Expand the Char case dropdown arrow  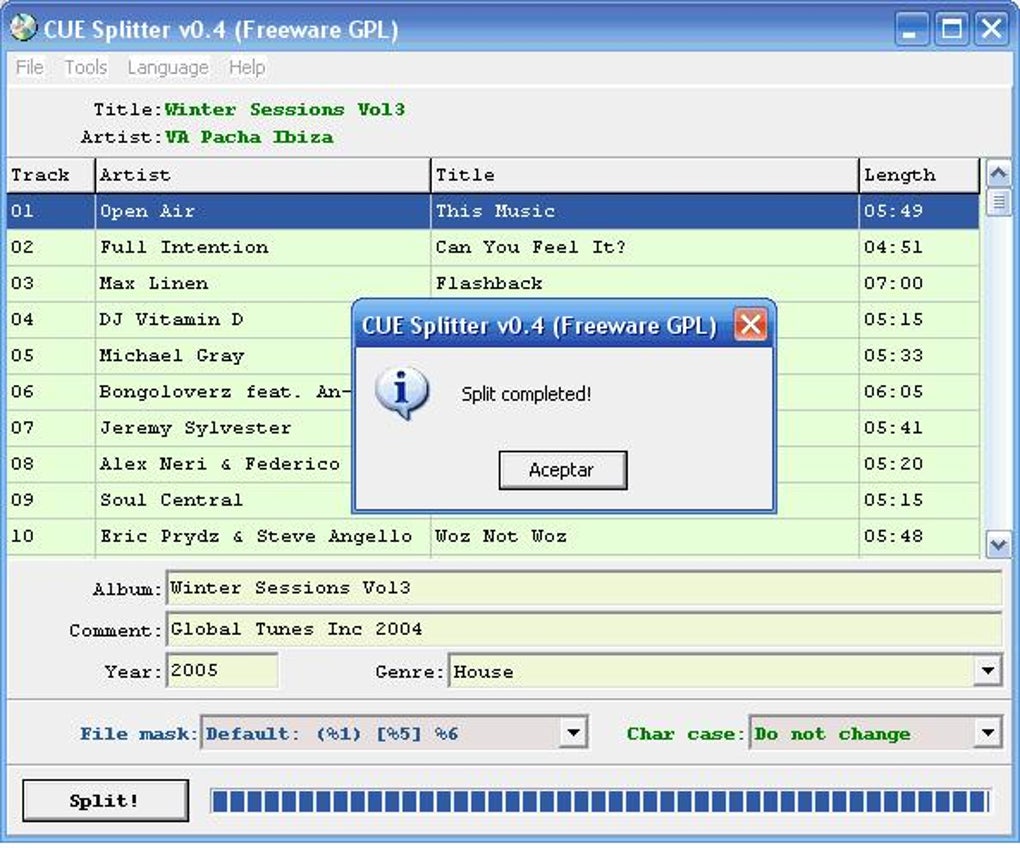pyautogui.click(x=987, y=733)
